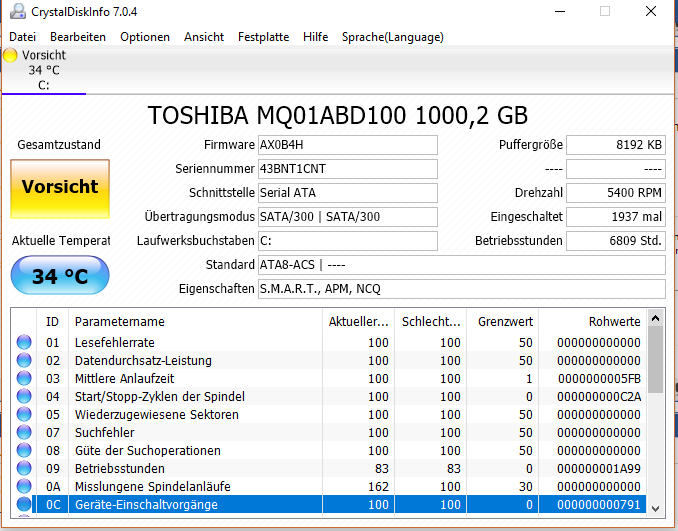678x531 pixels.
Task: Open the Ansicht menu
Action: 204,37
